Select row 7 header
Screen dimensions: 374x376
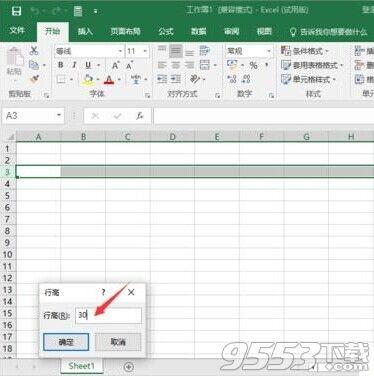8,219
